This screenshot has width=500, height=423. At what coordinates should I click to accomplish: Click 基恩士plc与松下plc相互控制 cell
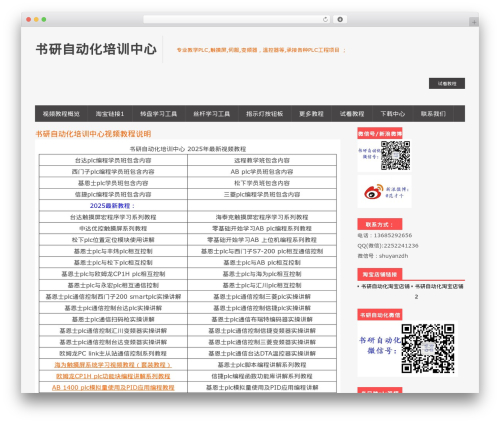pyautogui.click(x=113, y=263)
